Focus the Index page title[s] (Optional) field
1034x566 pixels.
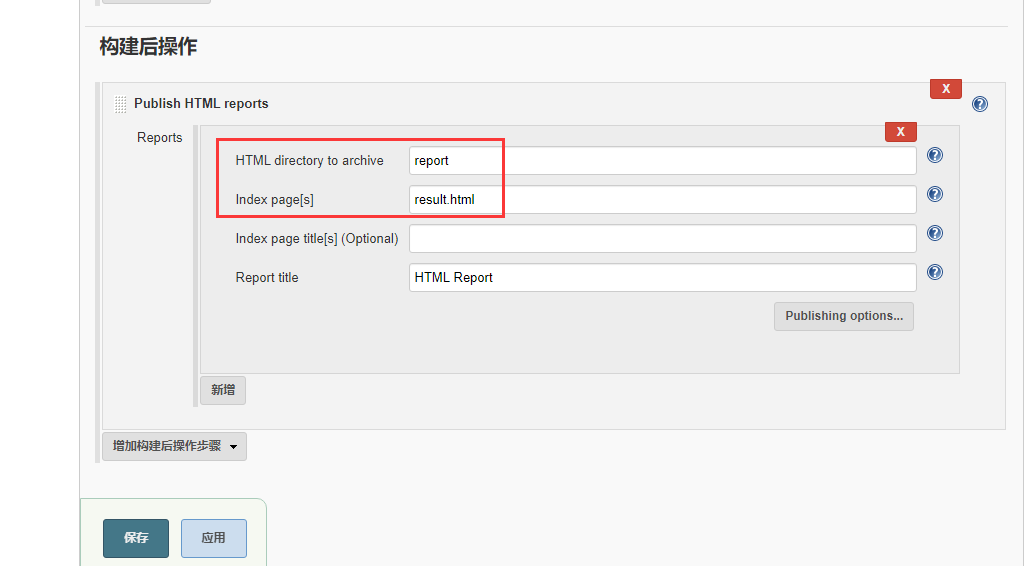[x=662, y=238]
